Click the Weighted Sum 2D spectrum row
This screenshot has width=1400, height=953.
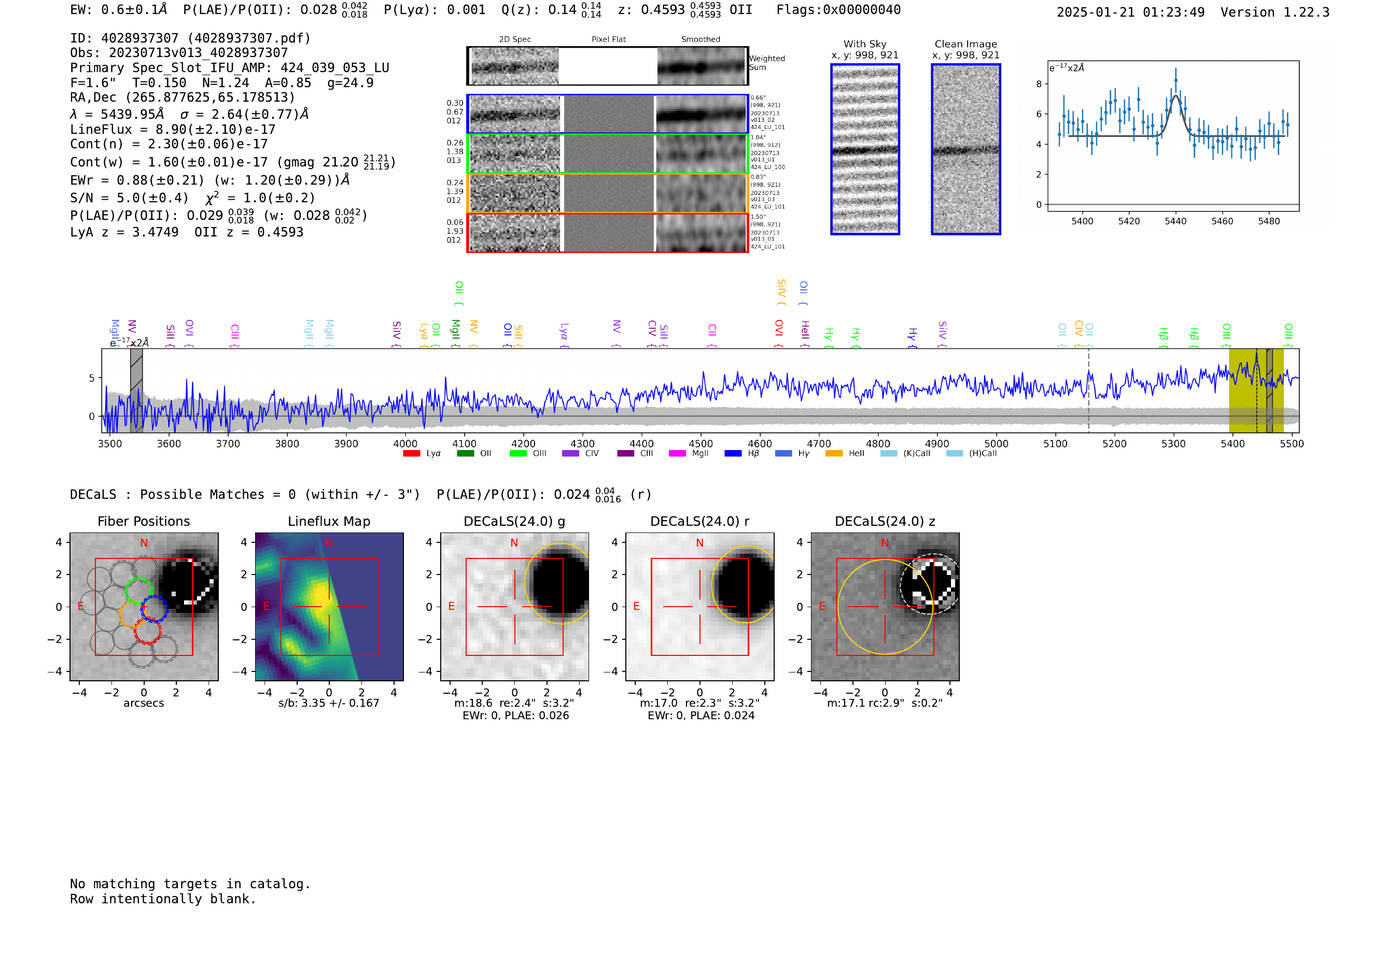click(607, 66)
